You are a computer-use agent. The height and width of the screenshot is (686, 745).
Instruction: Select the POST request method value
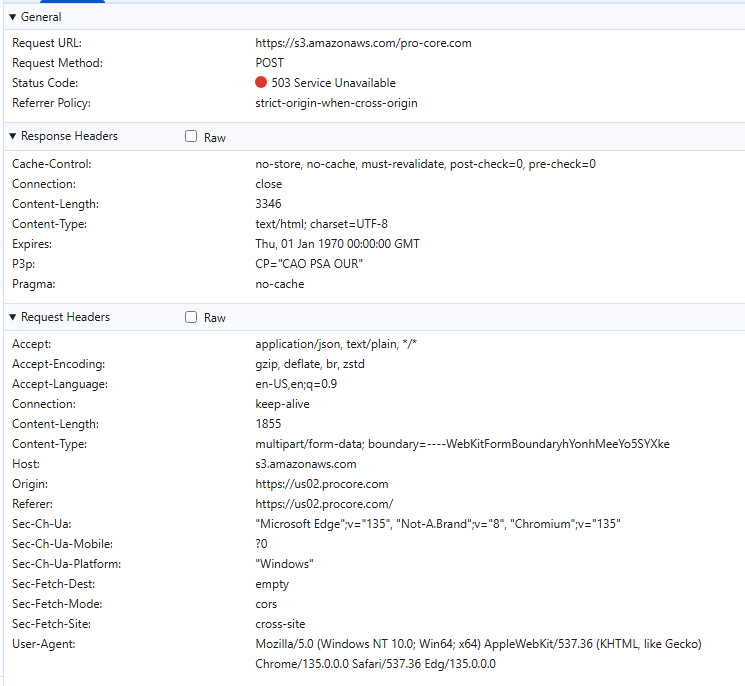coord(269,63)
